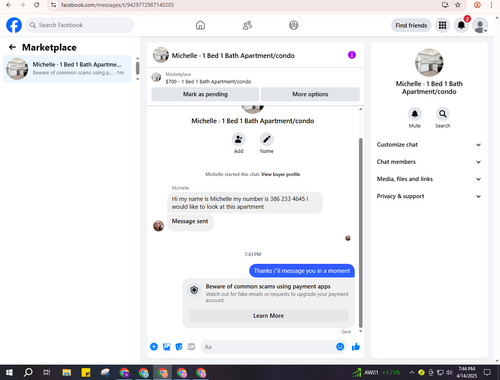Open the notifications bell

click(x=461, y=25)
